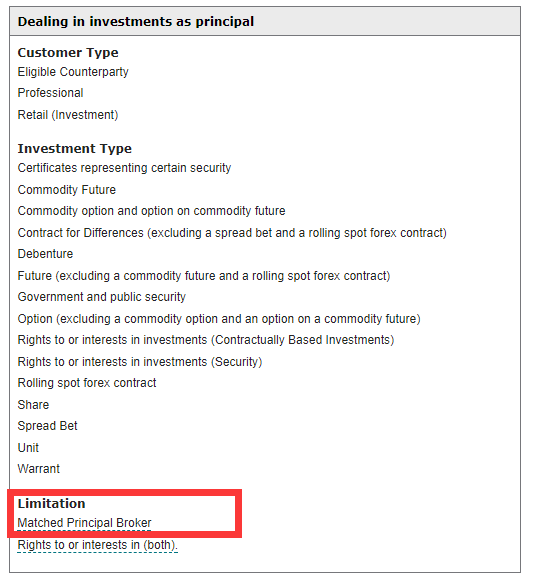Select Government and public security
Screen dimensions: 541x587
101,297
